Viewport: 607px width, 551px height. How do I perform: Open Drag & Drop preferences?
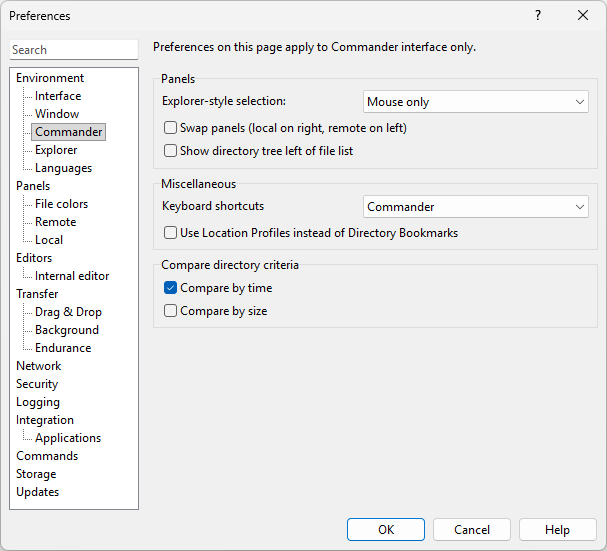click(68, 312)
